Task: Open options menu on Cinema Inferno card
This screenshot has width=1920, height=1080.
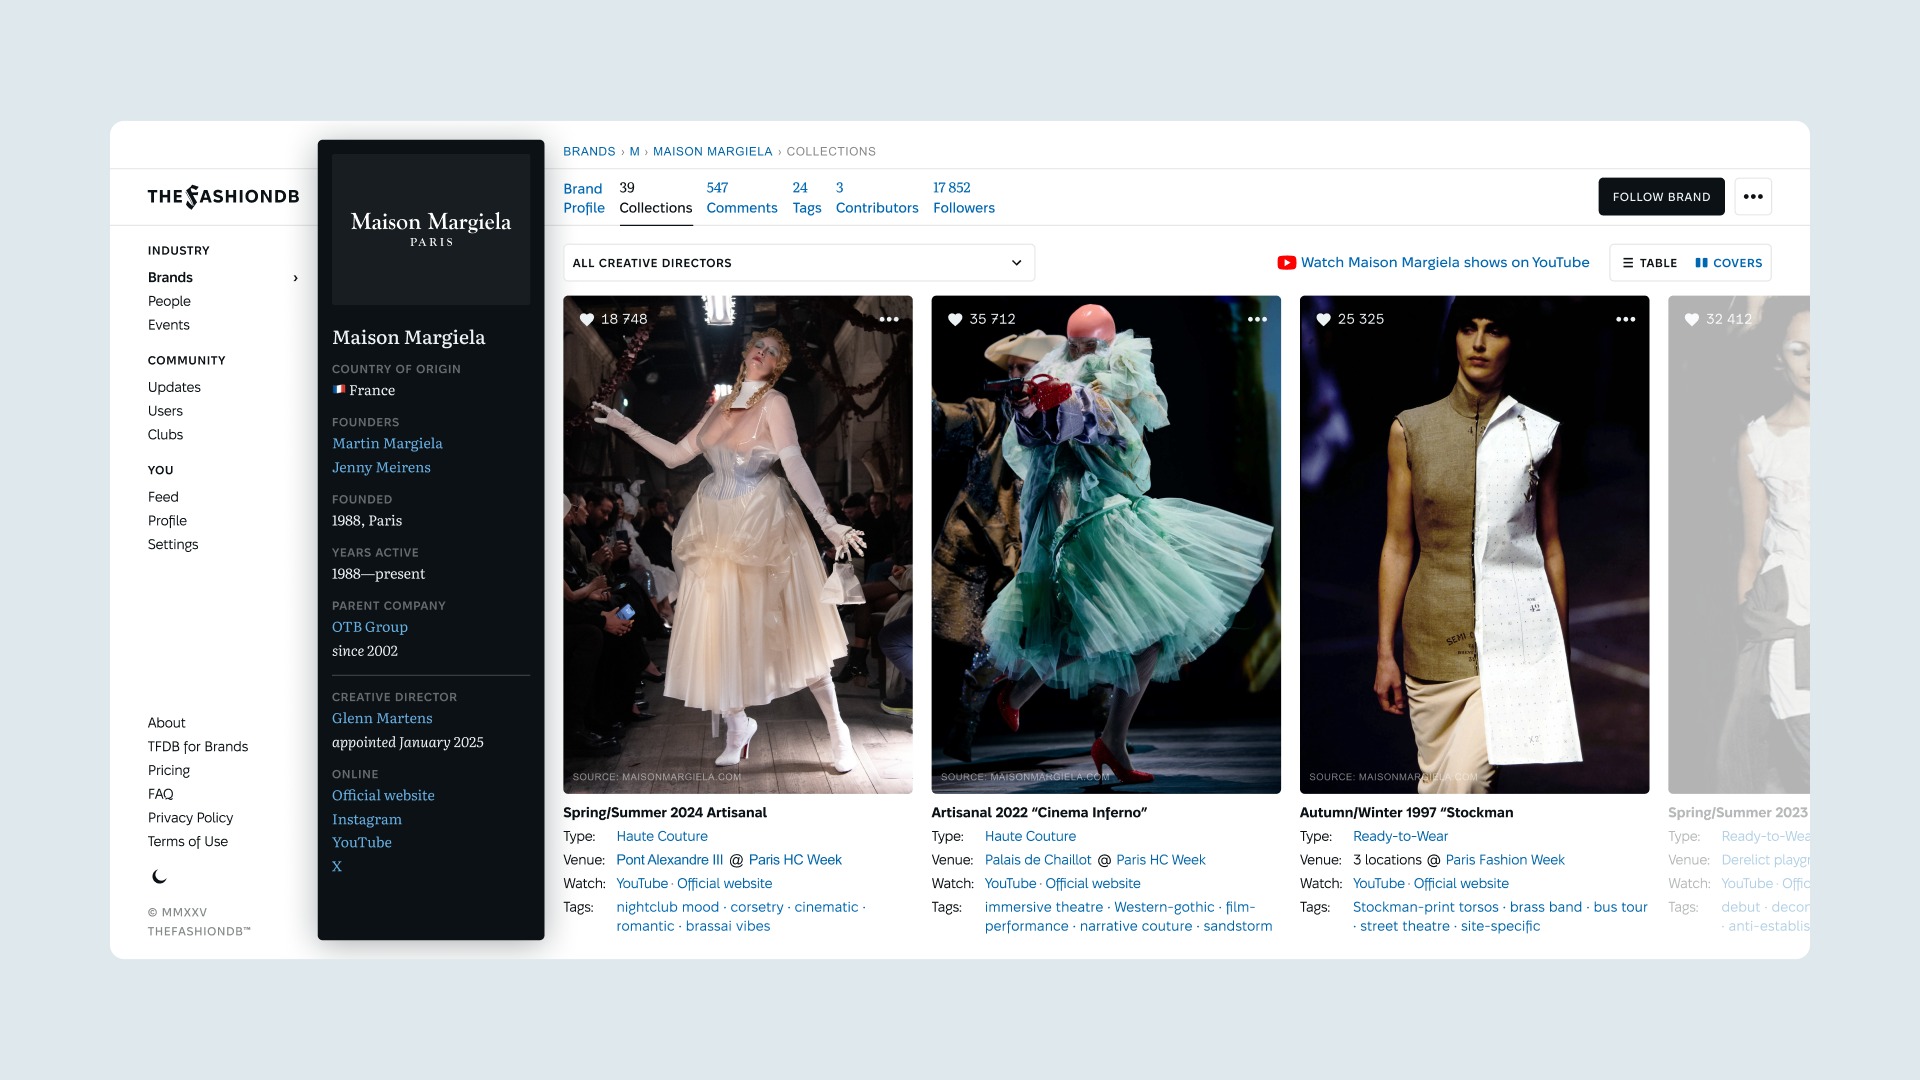Action: pos(1257,319)
